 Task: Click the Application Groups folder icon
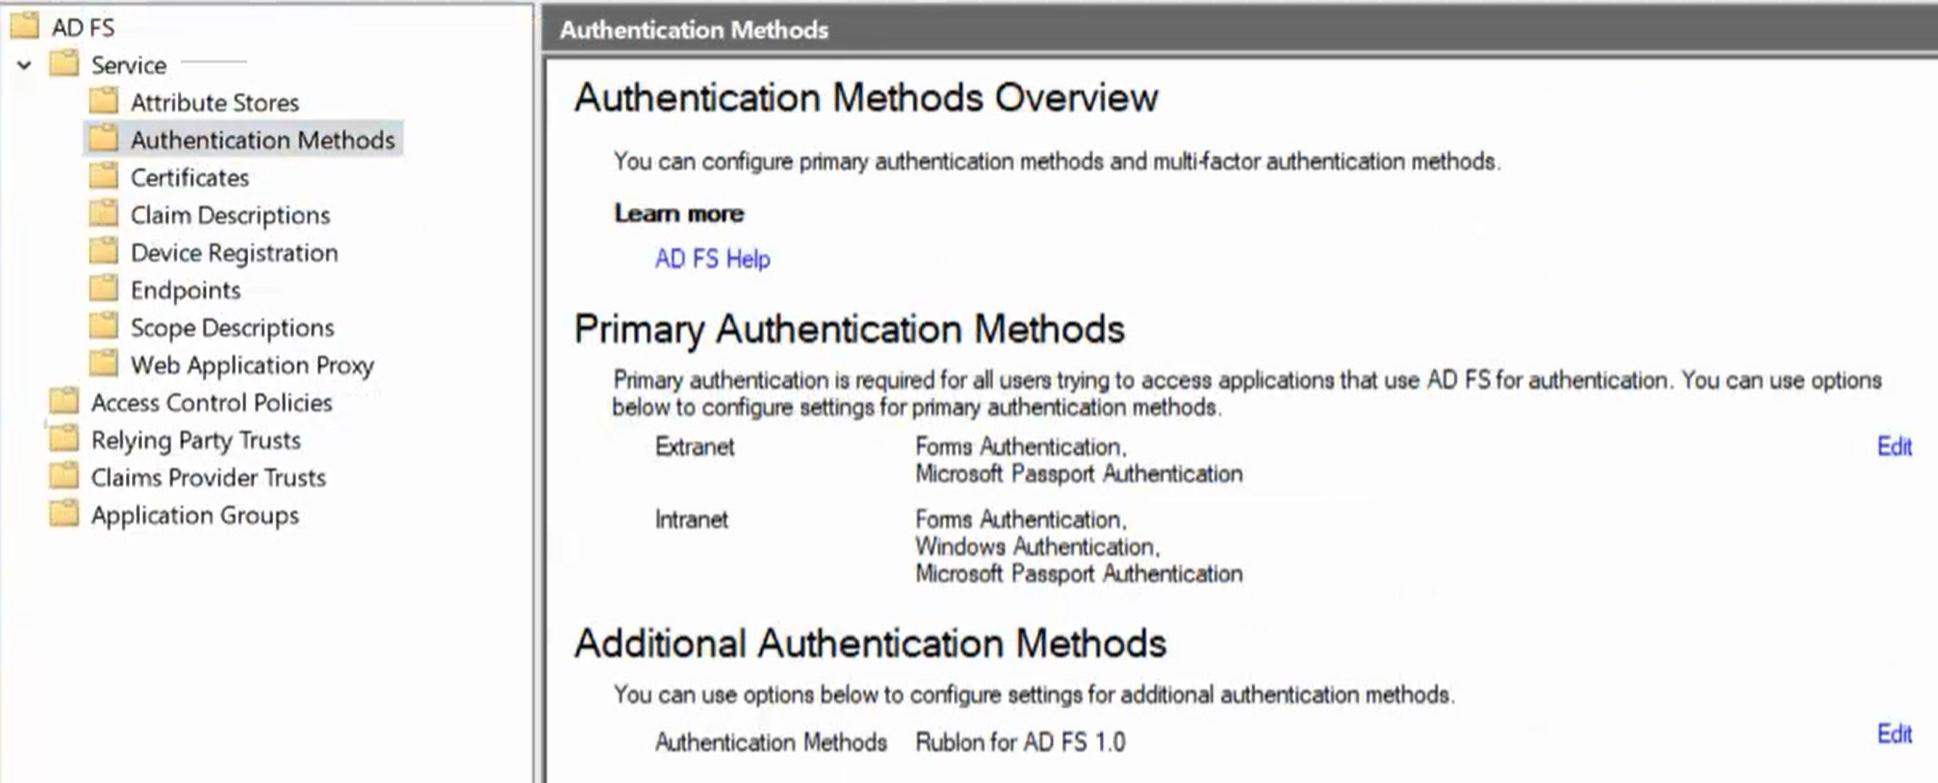tap(64, 514)
